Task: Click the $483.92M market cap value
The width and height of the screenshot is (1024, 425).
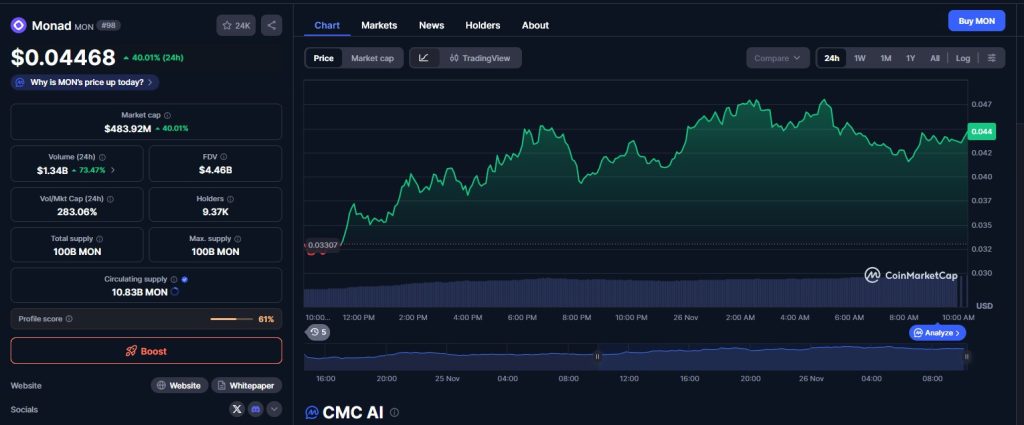Action: click(127, 129)
